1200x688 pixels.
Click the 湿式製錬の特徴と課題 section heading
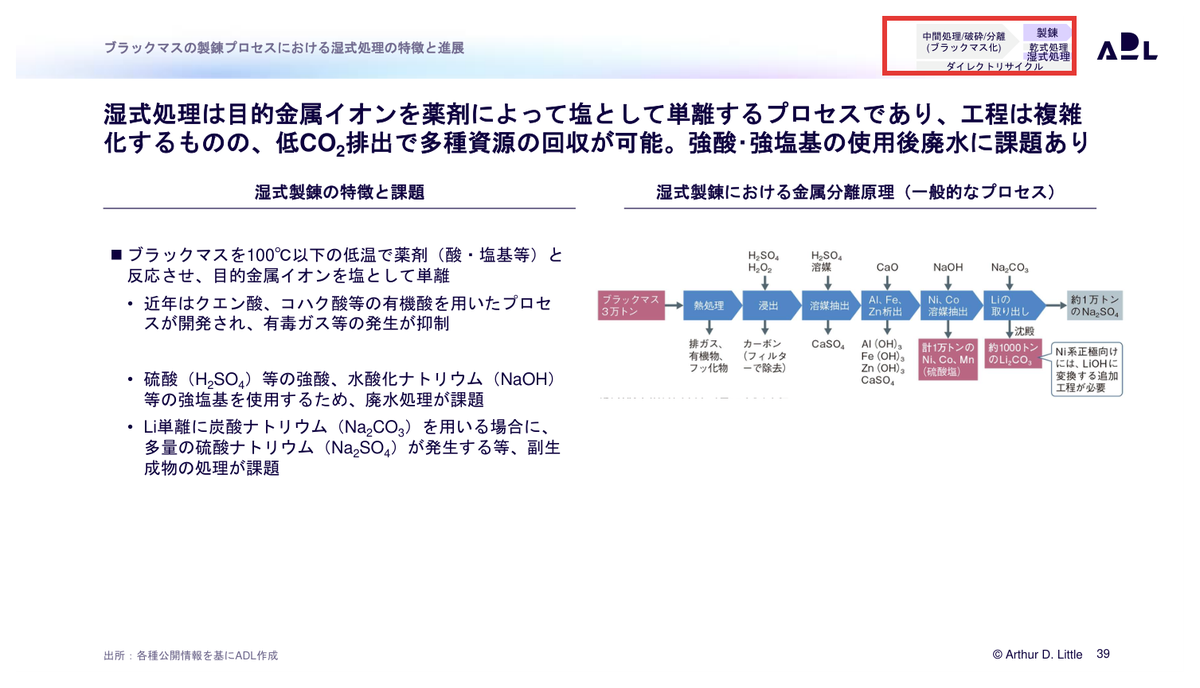click(x=339, y=192)
